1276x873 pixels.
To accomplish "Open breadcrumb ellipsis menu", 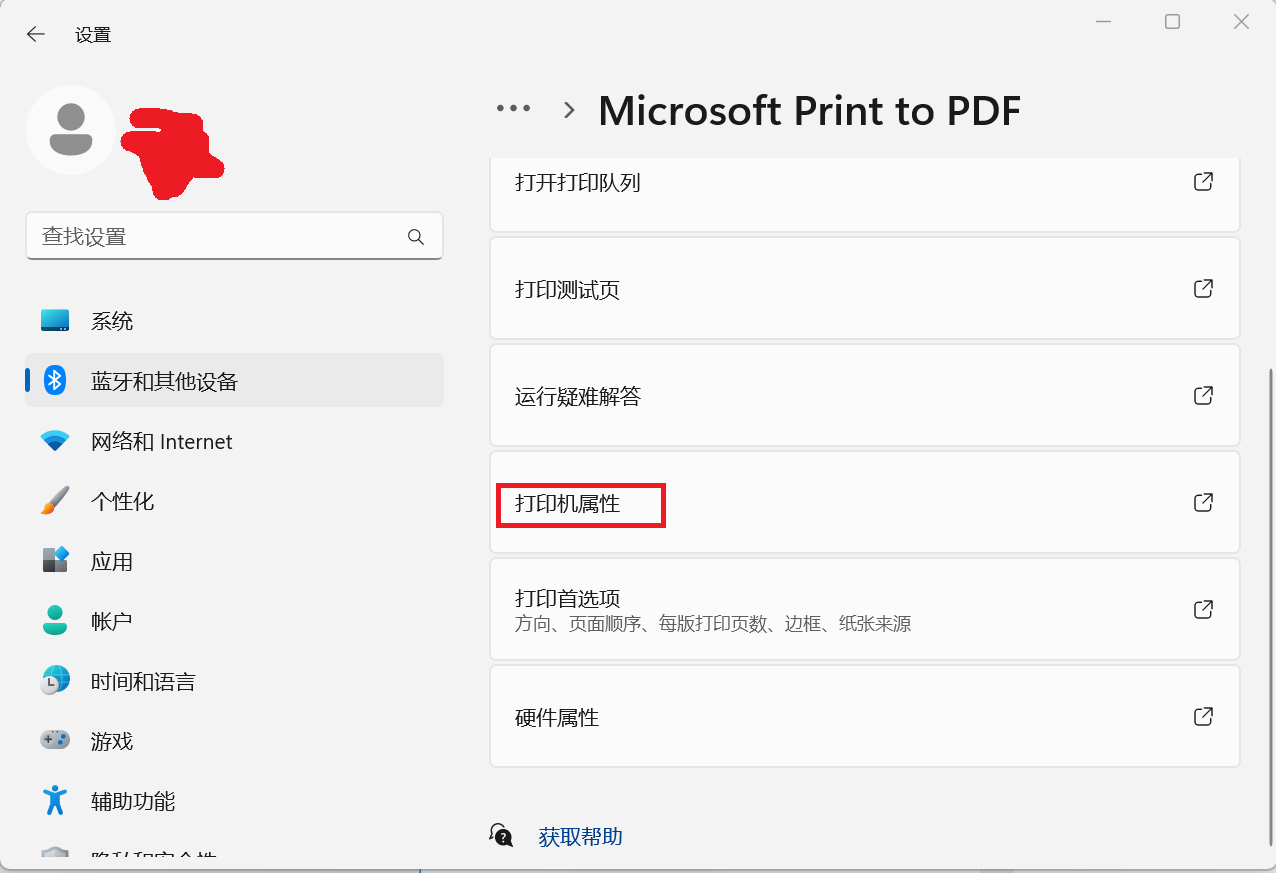I will [514, 109].
